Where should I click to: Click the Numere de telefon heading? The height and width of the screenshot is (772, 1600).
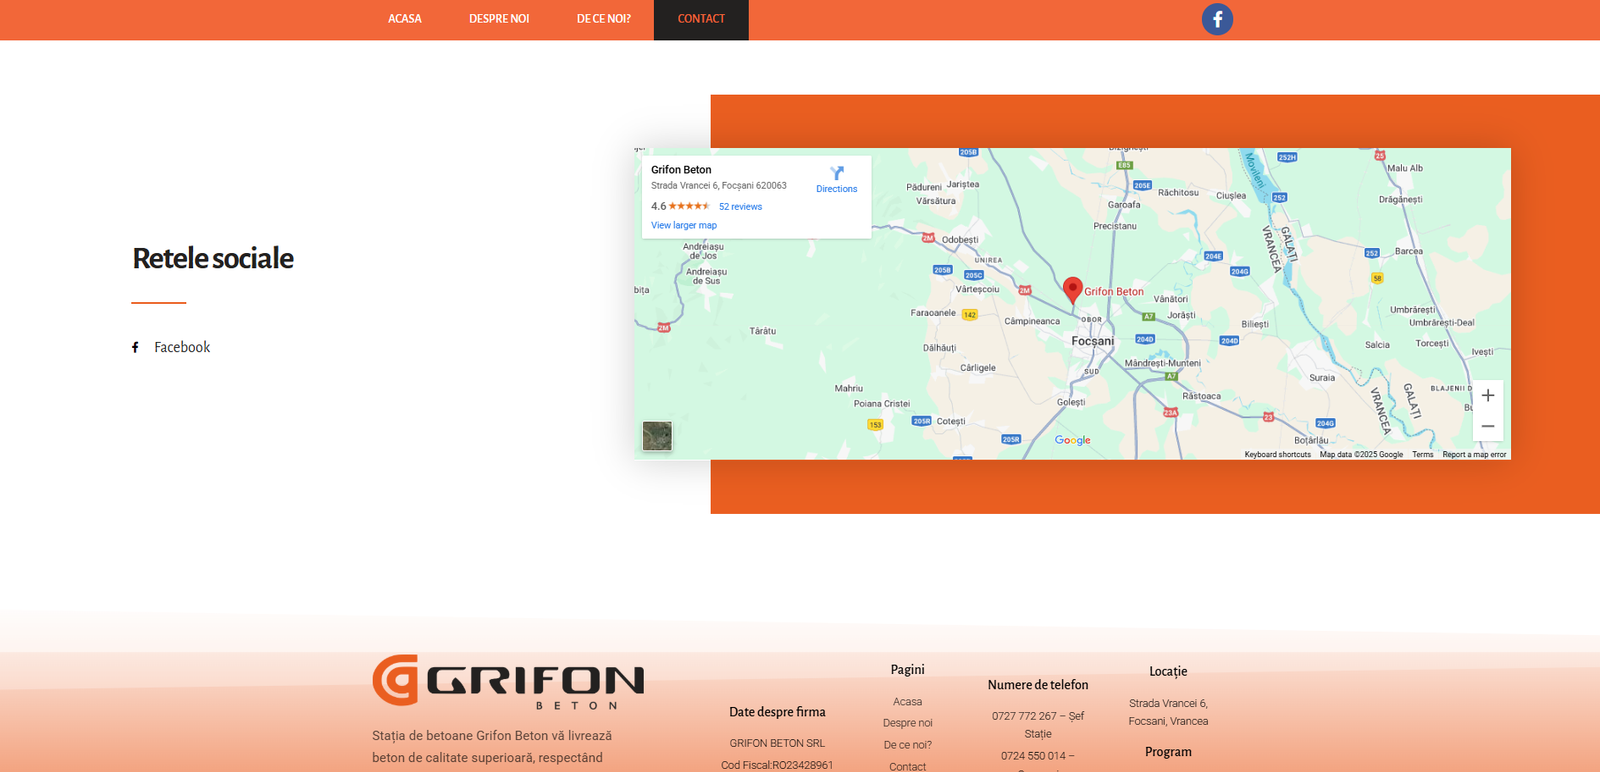(1038, 685)
